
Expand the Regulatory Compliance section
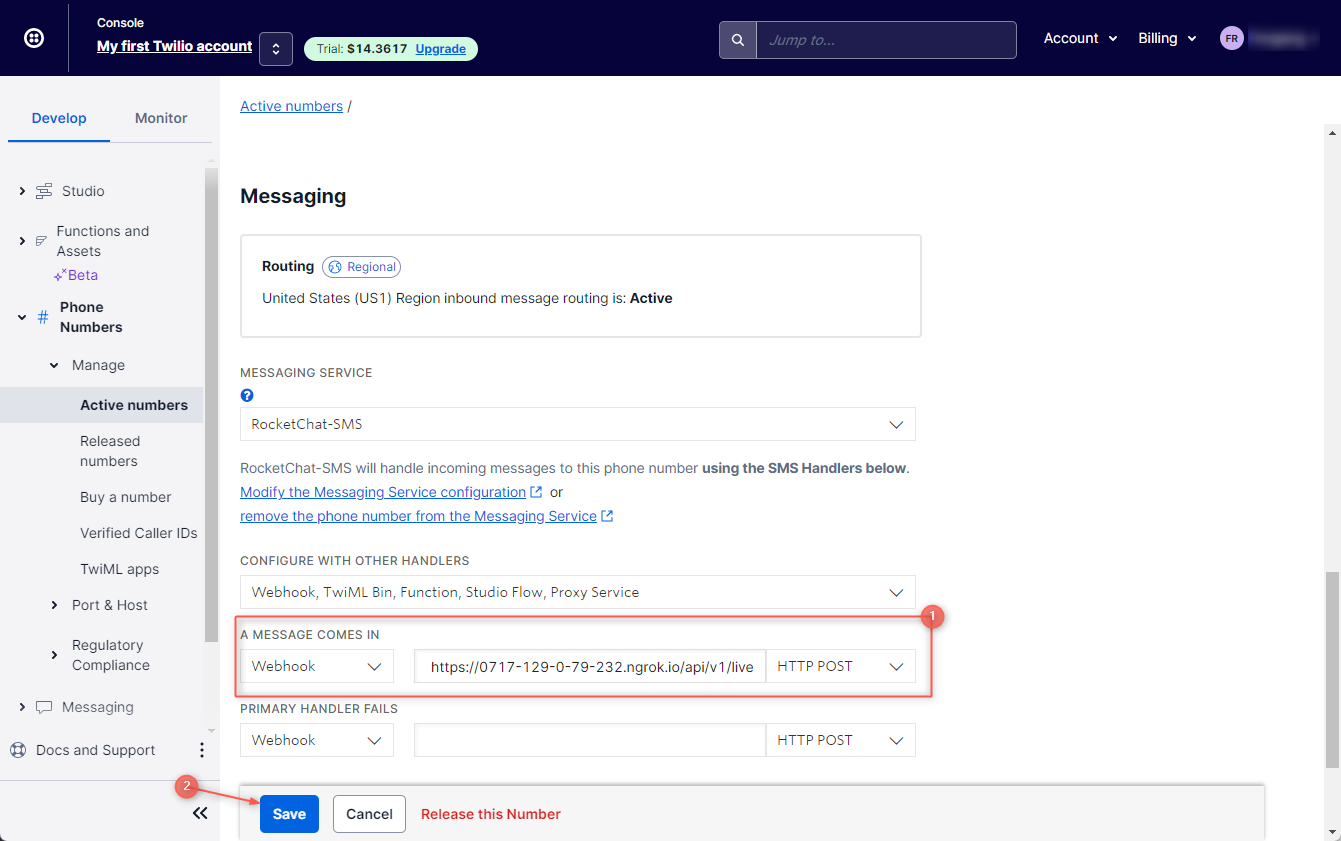54,655
